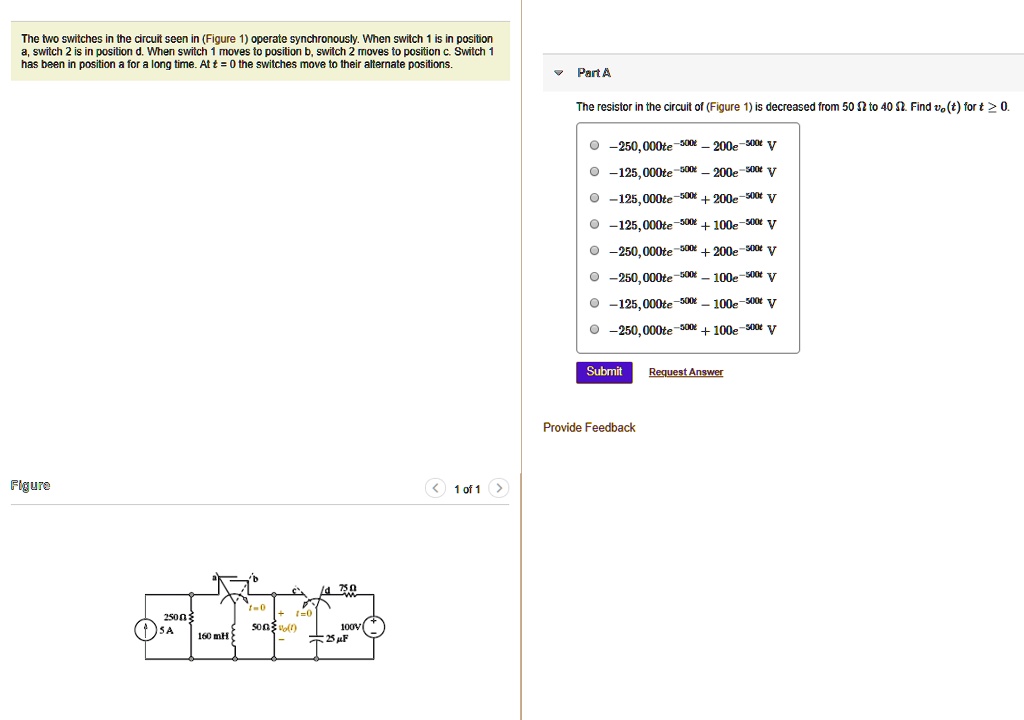Click the previous figure navigation arrow
Viewport: 1024px width, 720px height.
(x=435, y=488)
